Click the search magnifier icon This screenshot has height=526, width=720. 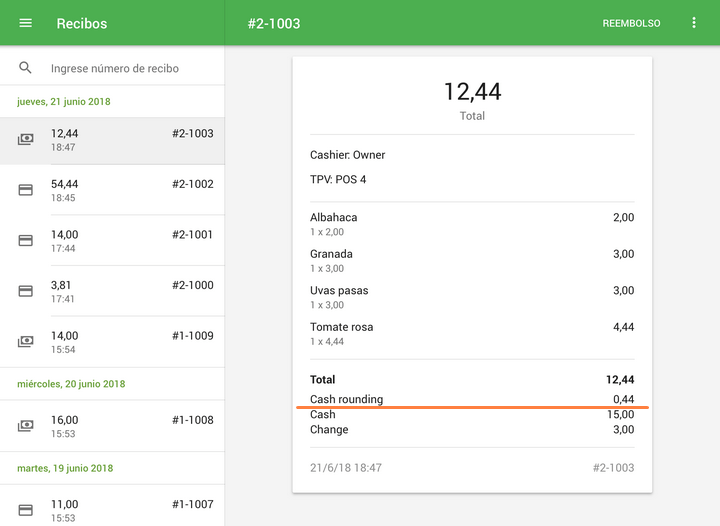[x=26, y=68]
